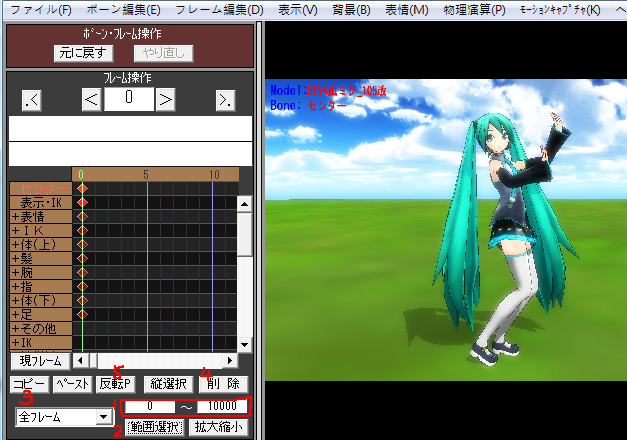This screenshot has height=440, width=627.
Task: Expand the +その他 bone group
Action: pyautogui.click(x=41, y=328)
